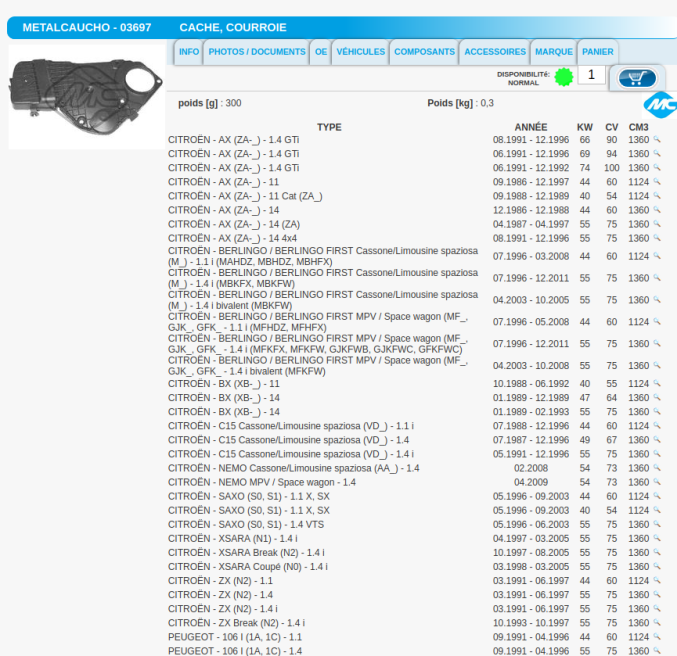Click the quantity input field
This screenshot has width=677, height=656.
(x=592, y=75)
